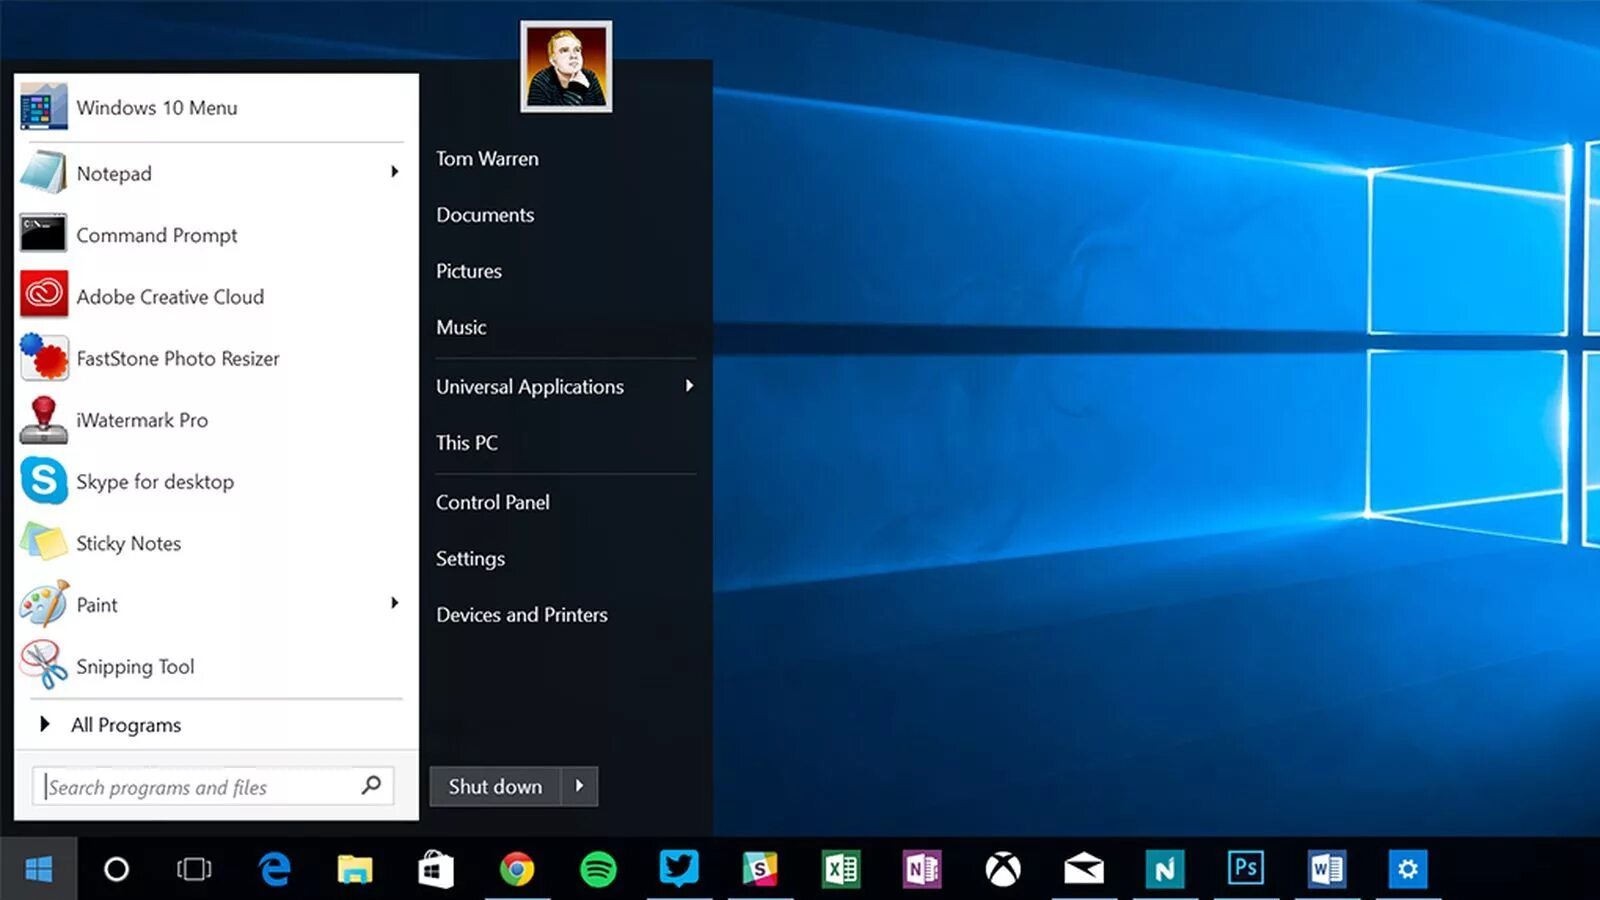Click the Windows 10 Menu label

(x=157, y=107)
